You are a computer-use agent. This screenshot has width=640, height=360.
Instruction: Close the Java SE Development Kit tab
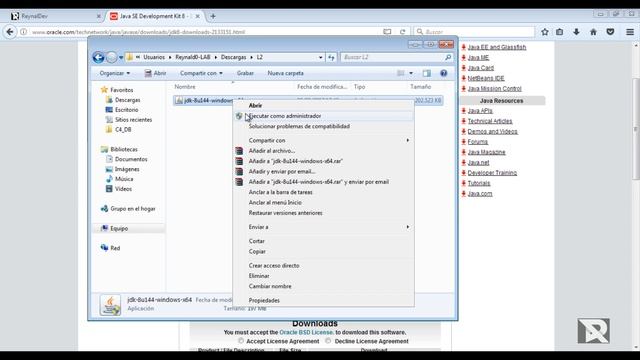[x=198, y=16]
